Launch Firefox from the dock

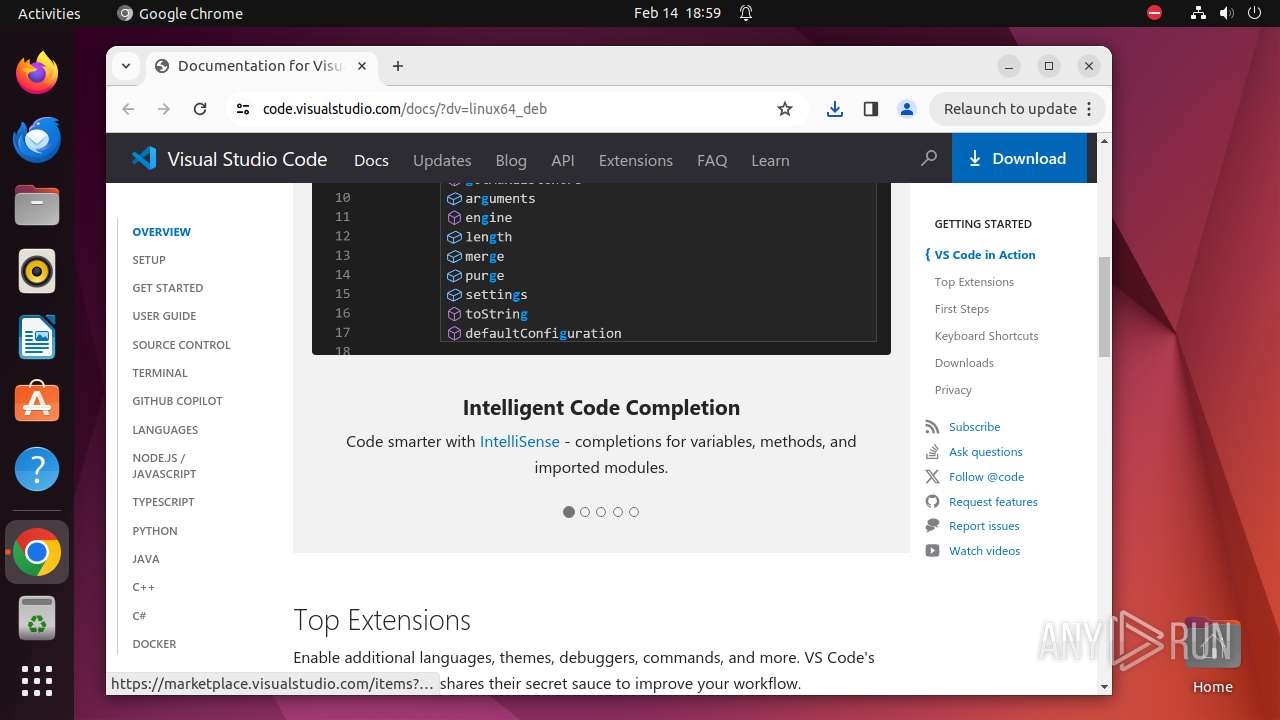(37, 73)
